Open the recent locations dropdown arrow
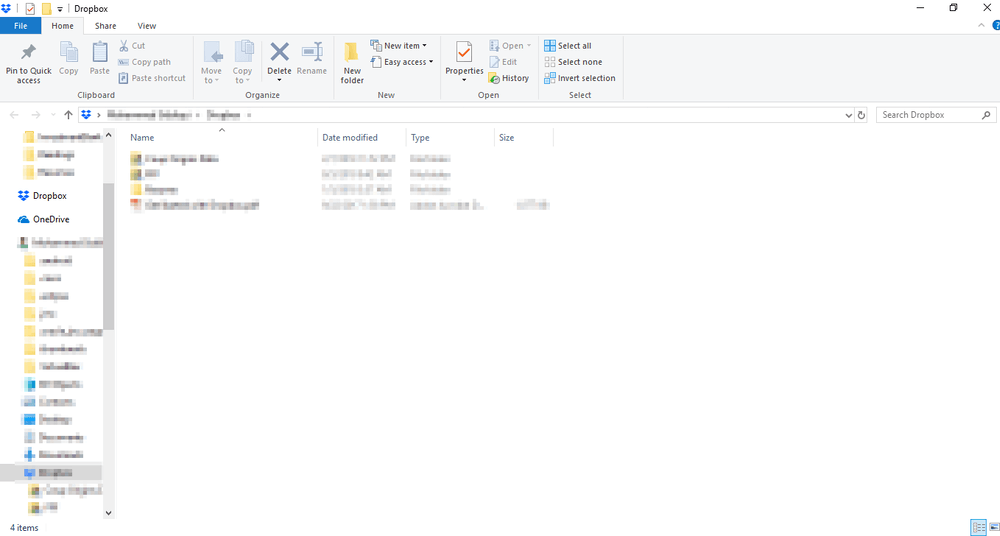 [x=52, y=115]
